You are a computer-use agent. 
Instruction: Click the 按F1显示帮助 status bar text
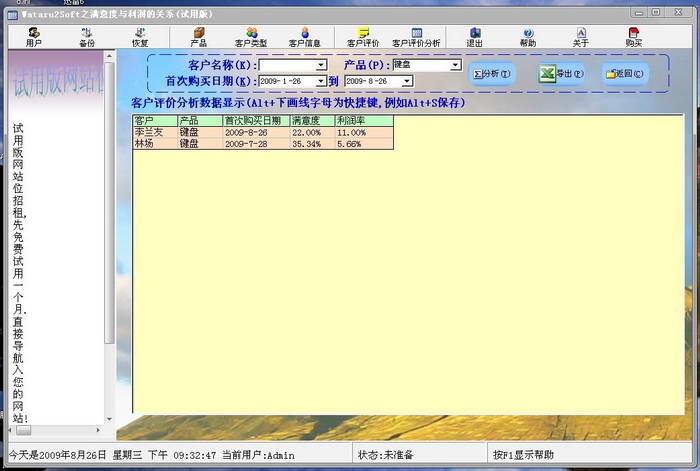[523, 455]
